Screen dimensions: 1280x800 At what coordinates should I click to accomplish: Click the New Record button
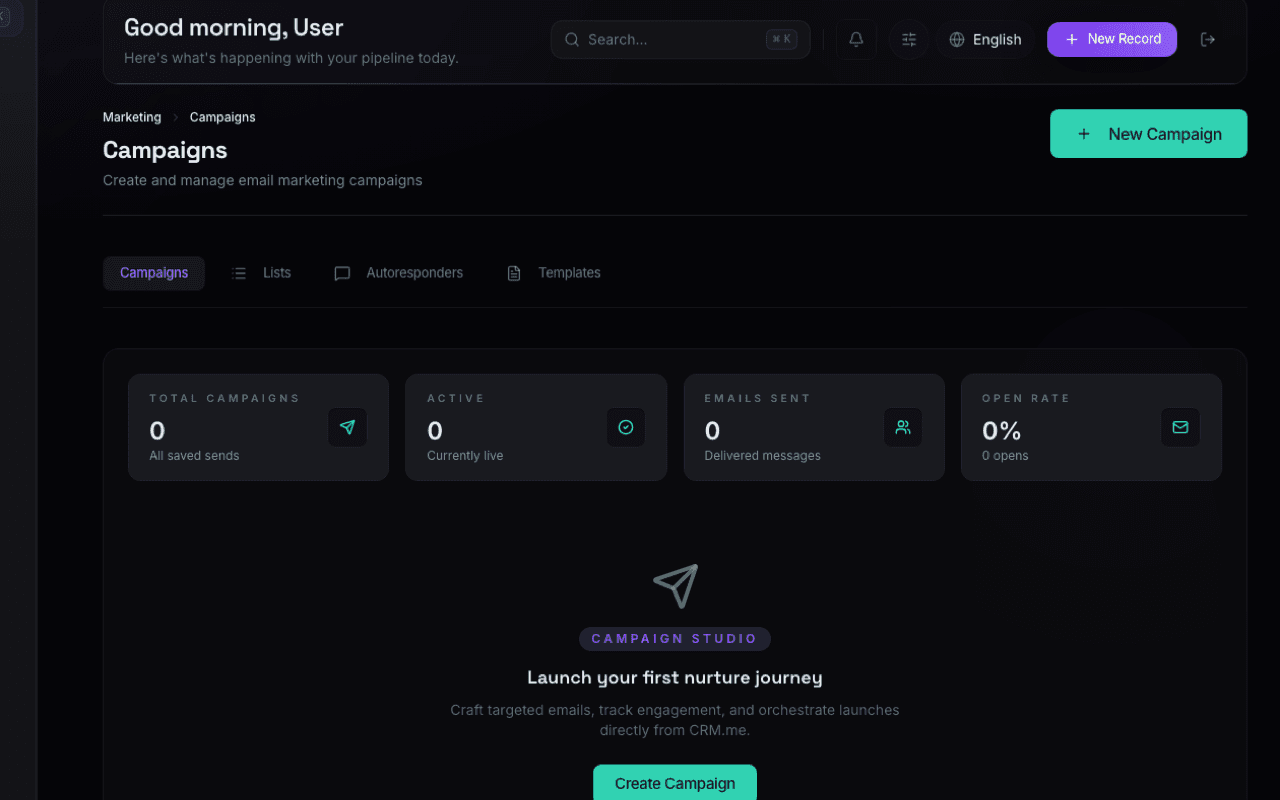1111,39
